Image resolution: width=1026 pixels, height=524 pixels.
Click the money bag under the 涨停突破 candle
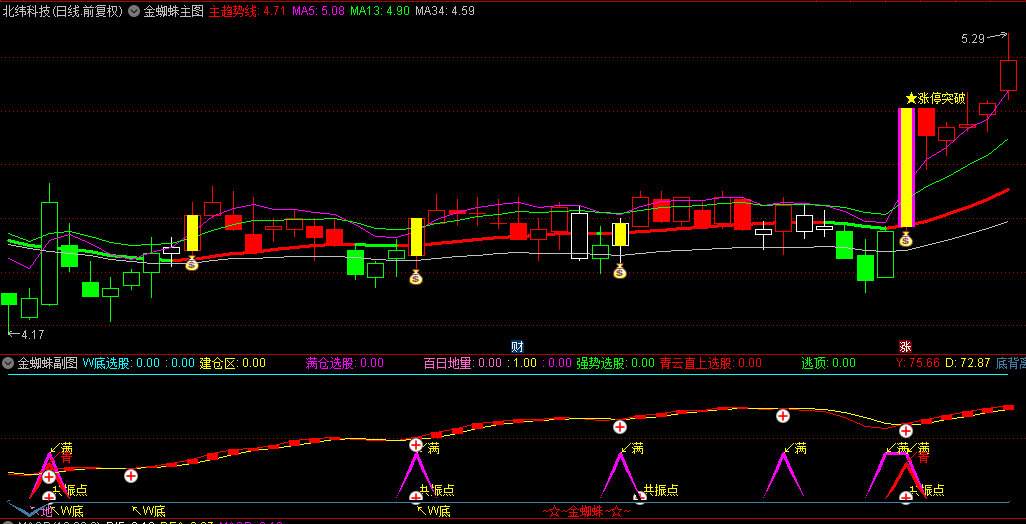(906, 239)
